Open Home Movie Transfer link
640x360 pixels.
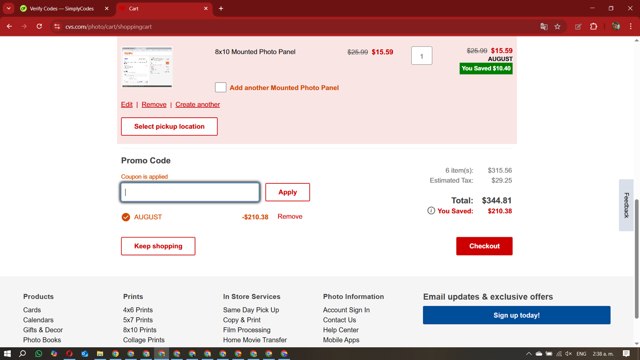tap(255, 340)
